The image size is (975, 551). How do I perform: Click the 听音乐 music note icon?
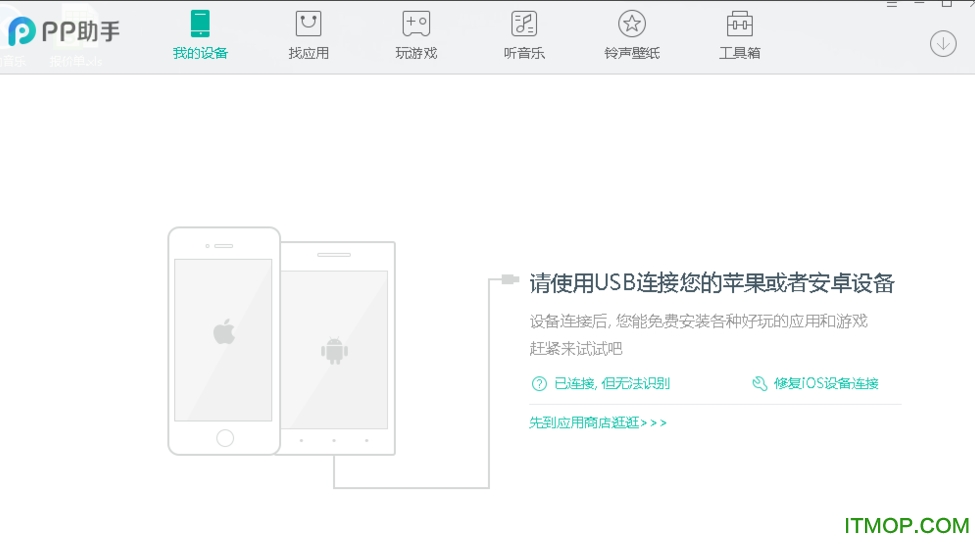pyautogui.click(x=523, y=24)
